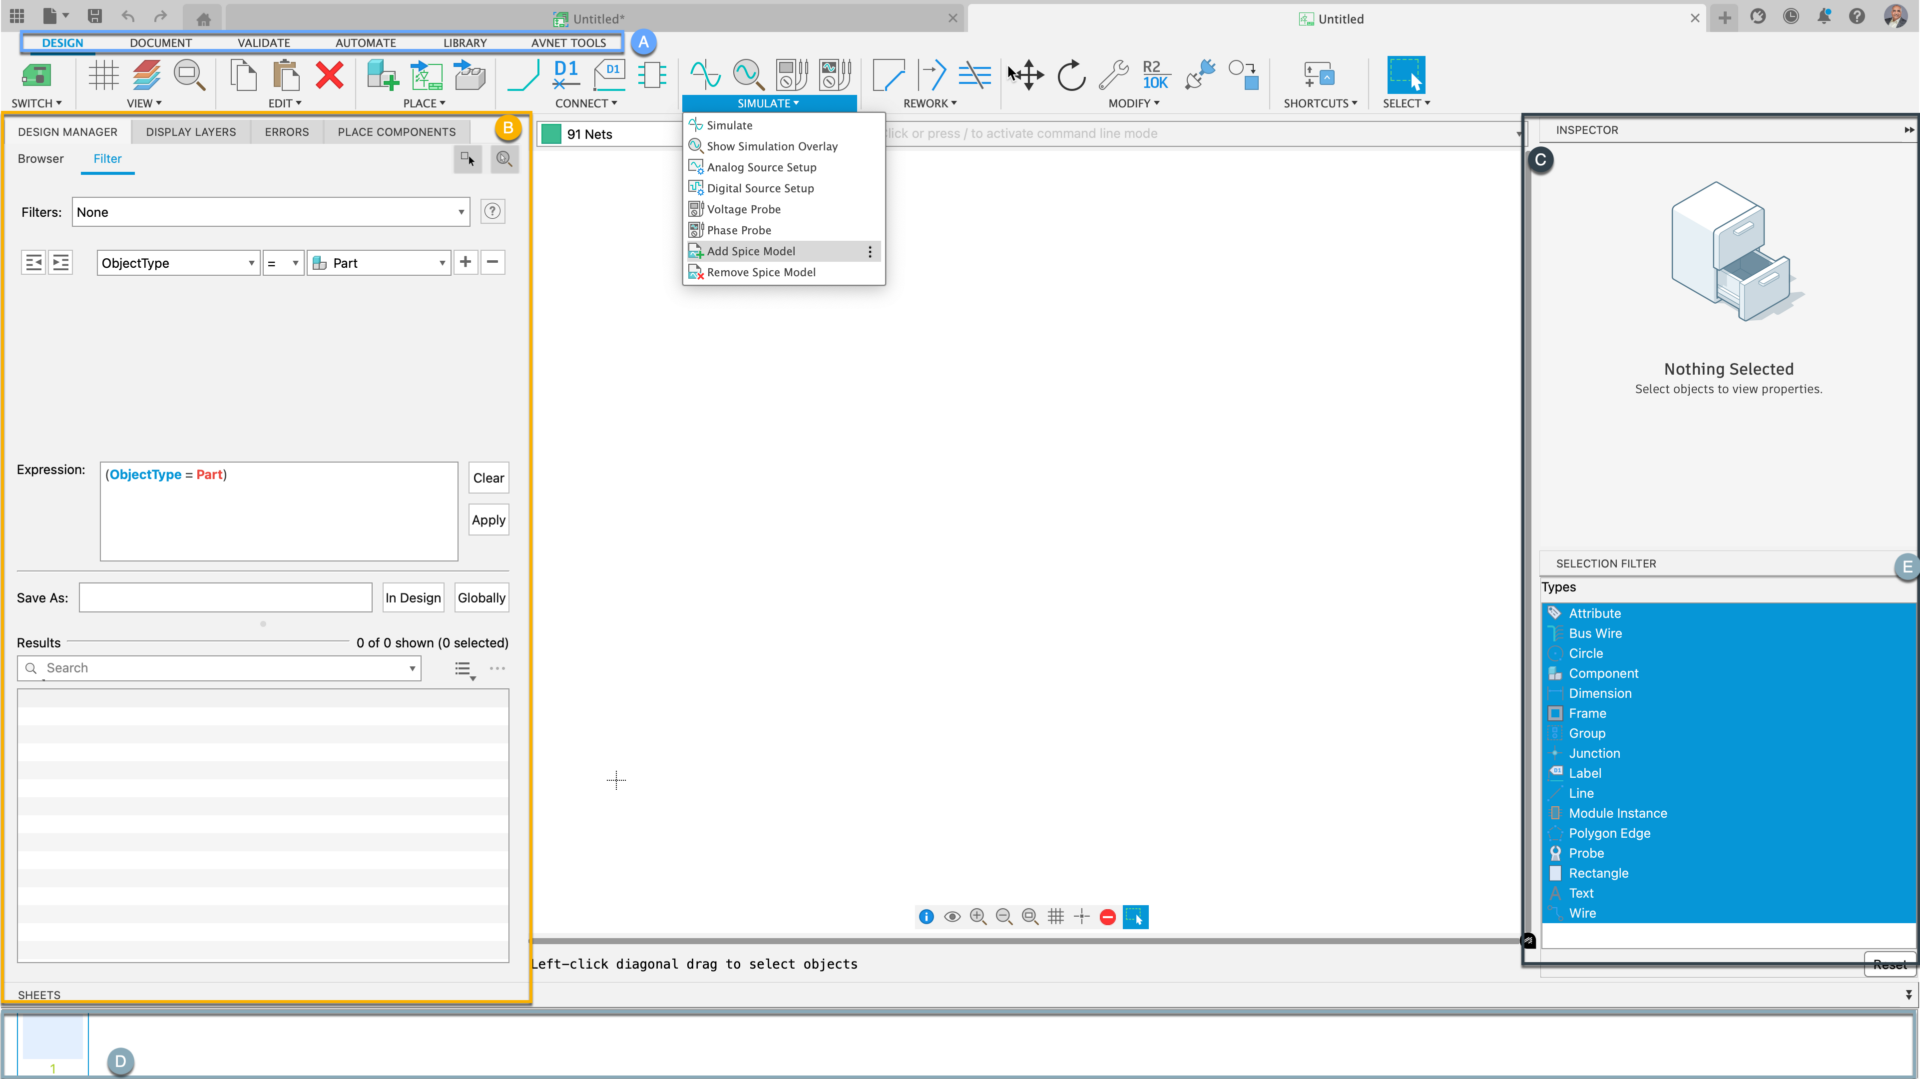Viewport: 1920px width, 1079px height.
Task: Toggle Wire type in Selection Filter
Action: [x=1582, y=913]
